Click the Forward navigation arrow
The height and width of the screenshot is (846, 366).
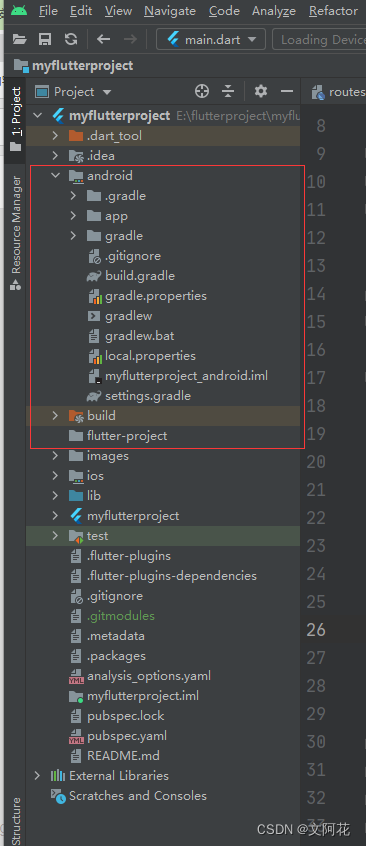coord(130,39)
